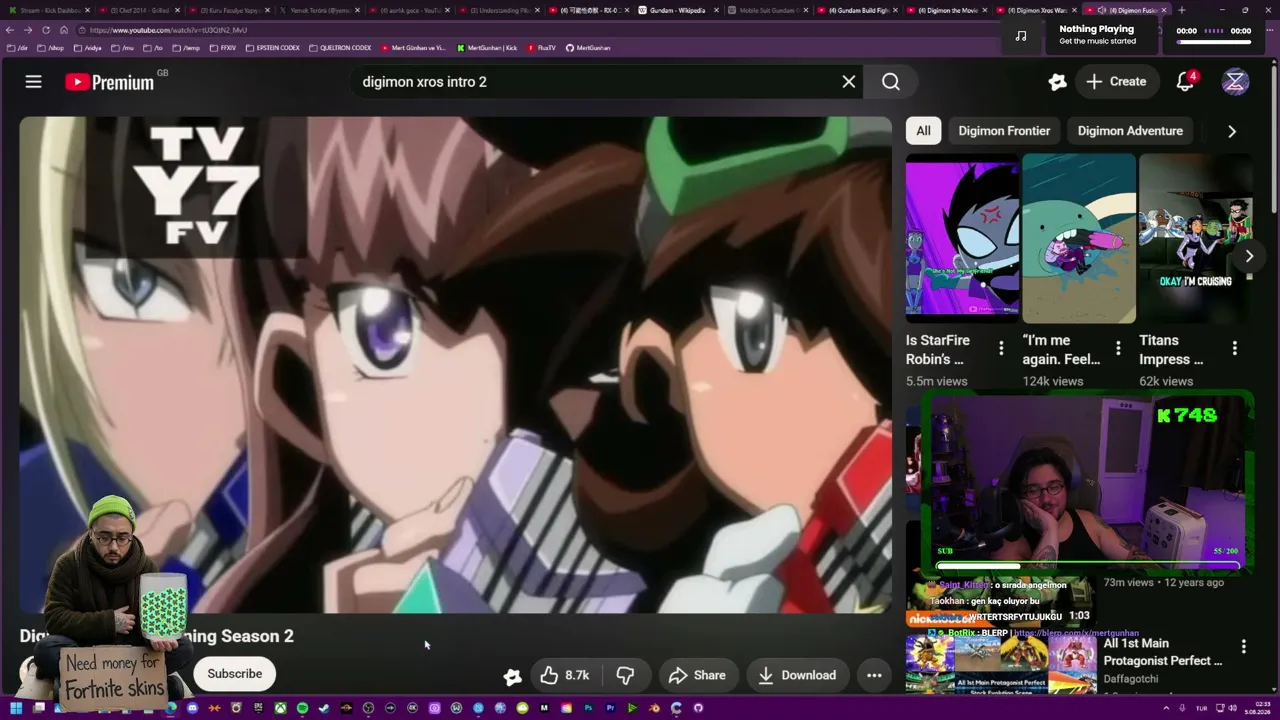Image resolution: width=1280 pixels, height=720 pixels.
Task: Open the Daffagotchi channel link
Action: point(1131,679)
